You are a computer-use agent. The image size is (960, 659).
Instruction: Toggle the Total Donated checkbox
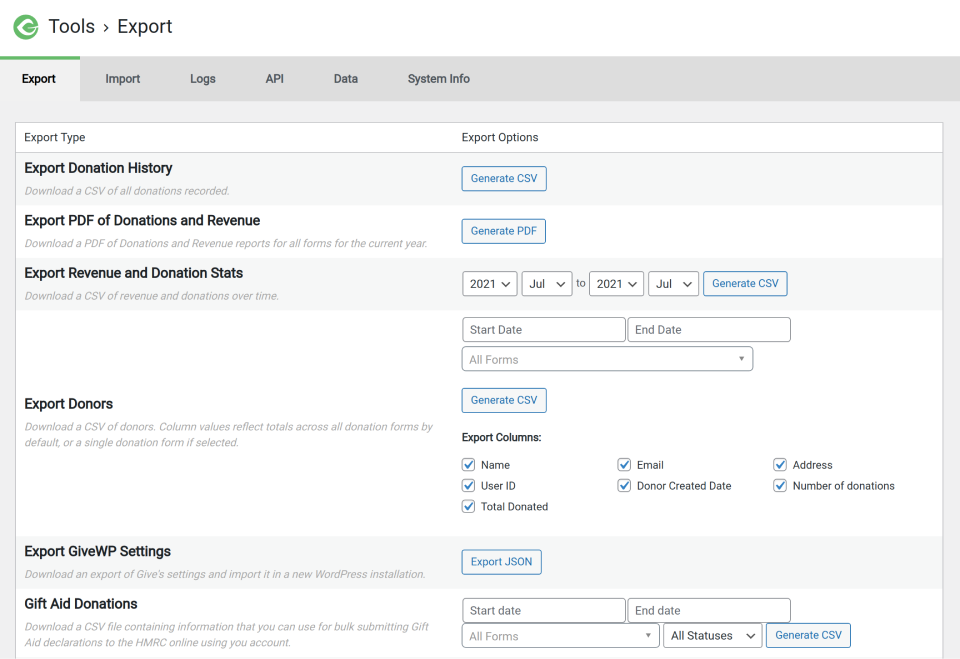[x=468, y=506]
